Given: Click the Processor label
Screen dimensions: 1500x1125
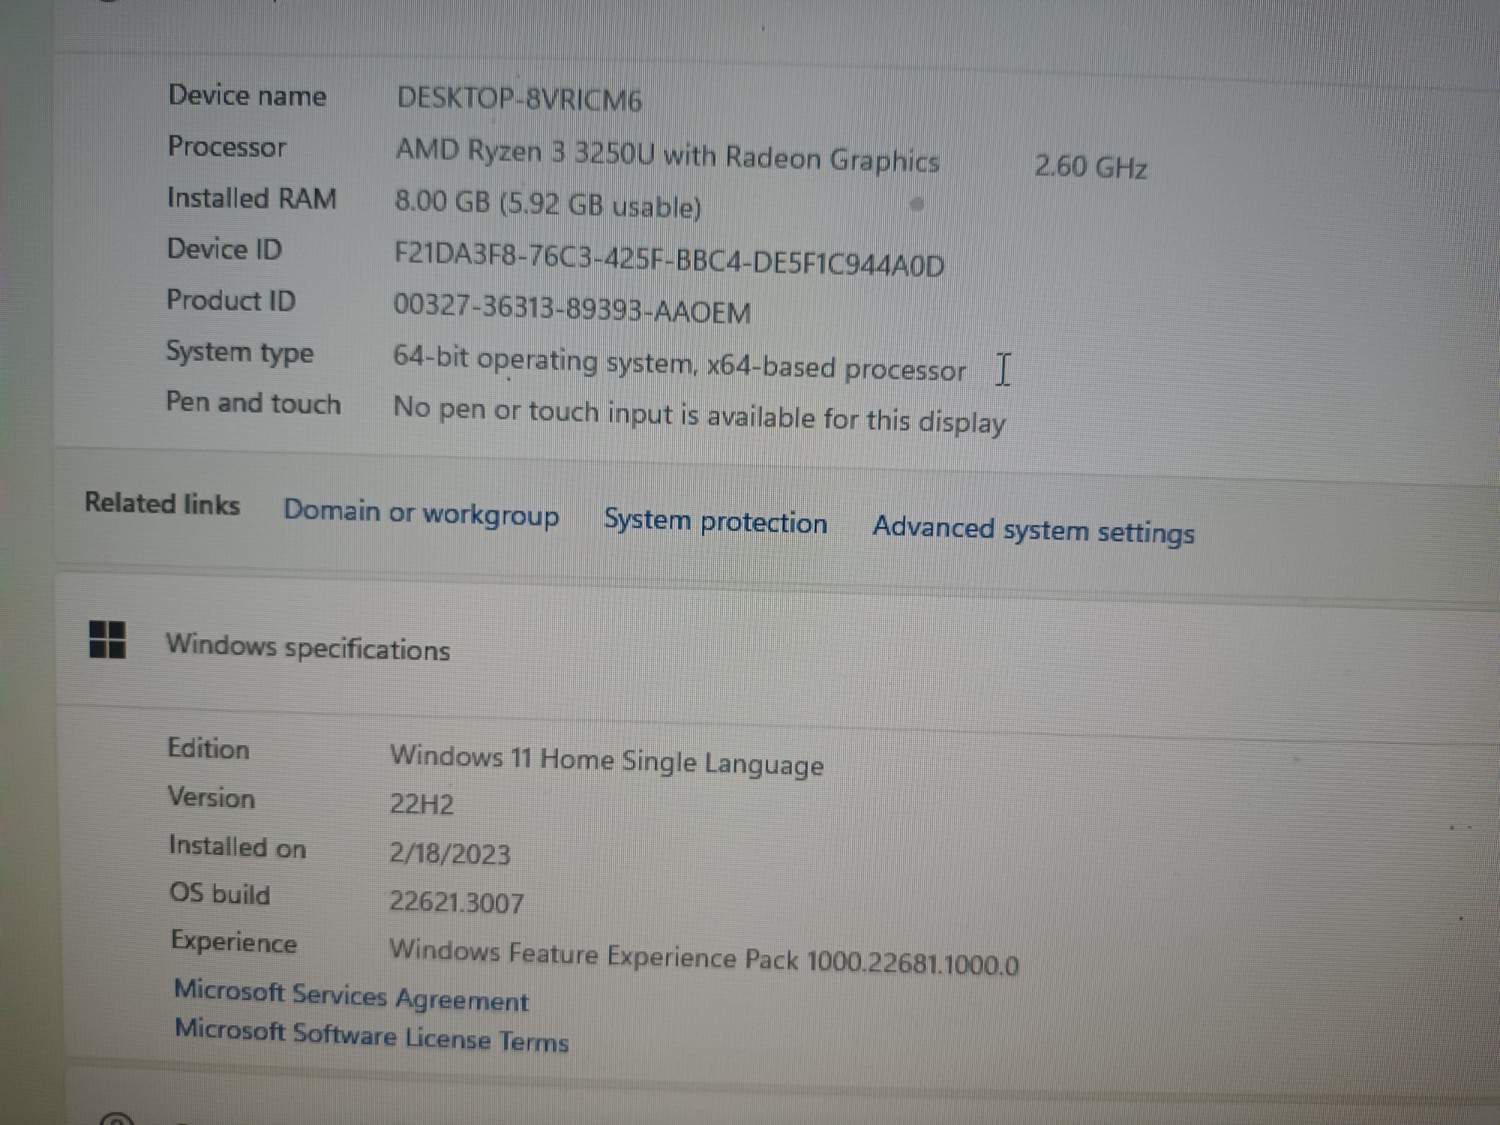Looking at the screenshot, I should tap(227, 147).
